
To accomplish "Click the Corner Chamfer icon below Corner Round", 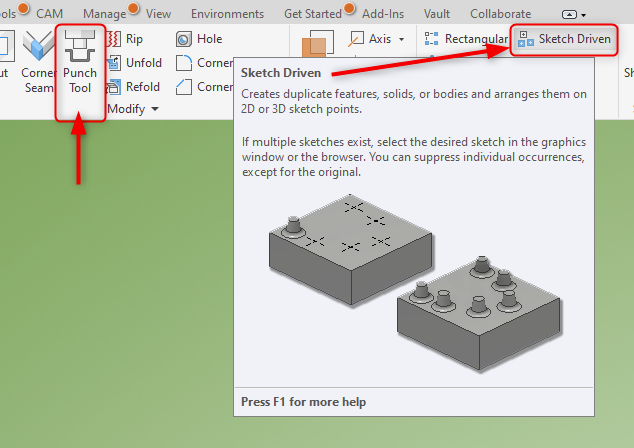I will tap(184, 87).
